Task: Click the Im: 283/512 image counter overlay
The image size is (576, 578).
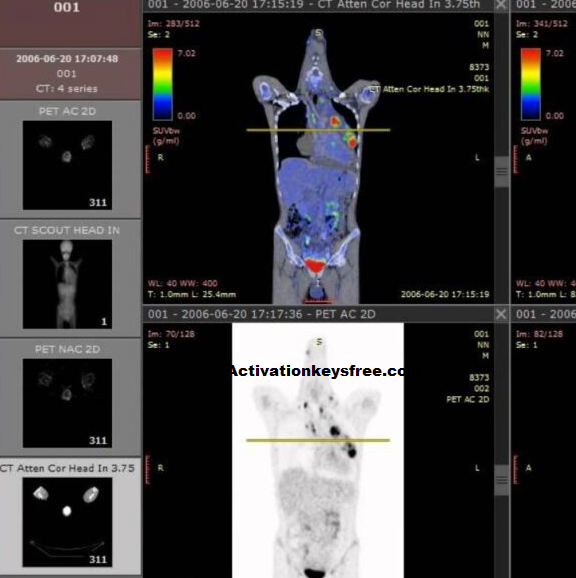Action: pos(173,24)
